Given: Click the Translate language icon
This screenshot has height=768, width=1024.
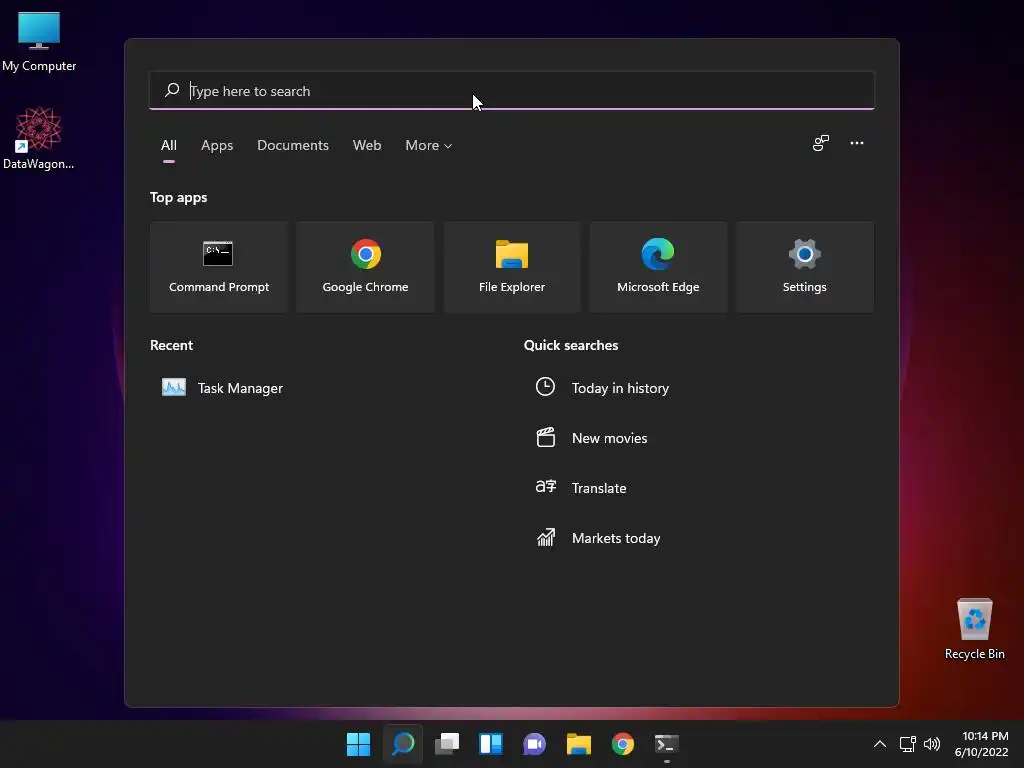Looking at the screenshot, I should click(x=545, y=487).
